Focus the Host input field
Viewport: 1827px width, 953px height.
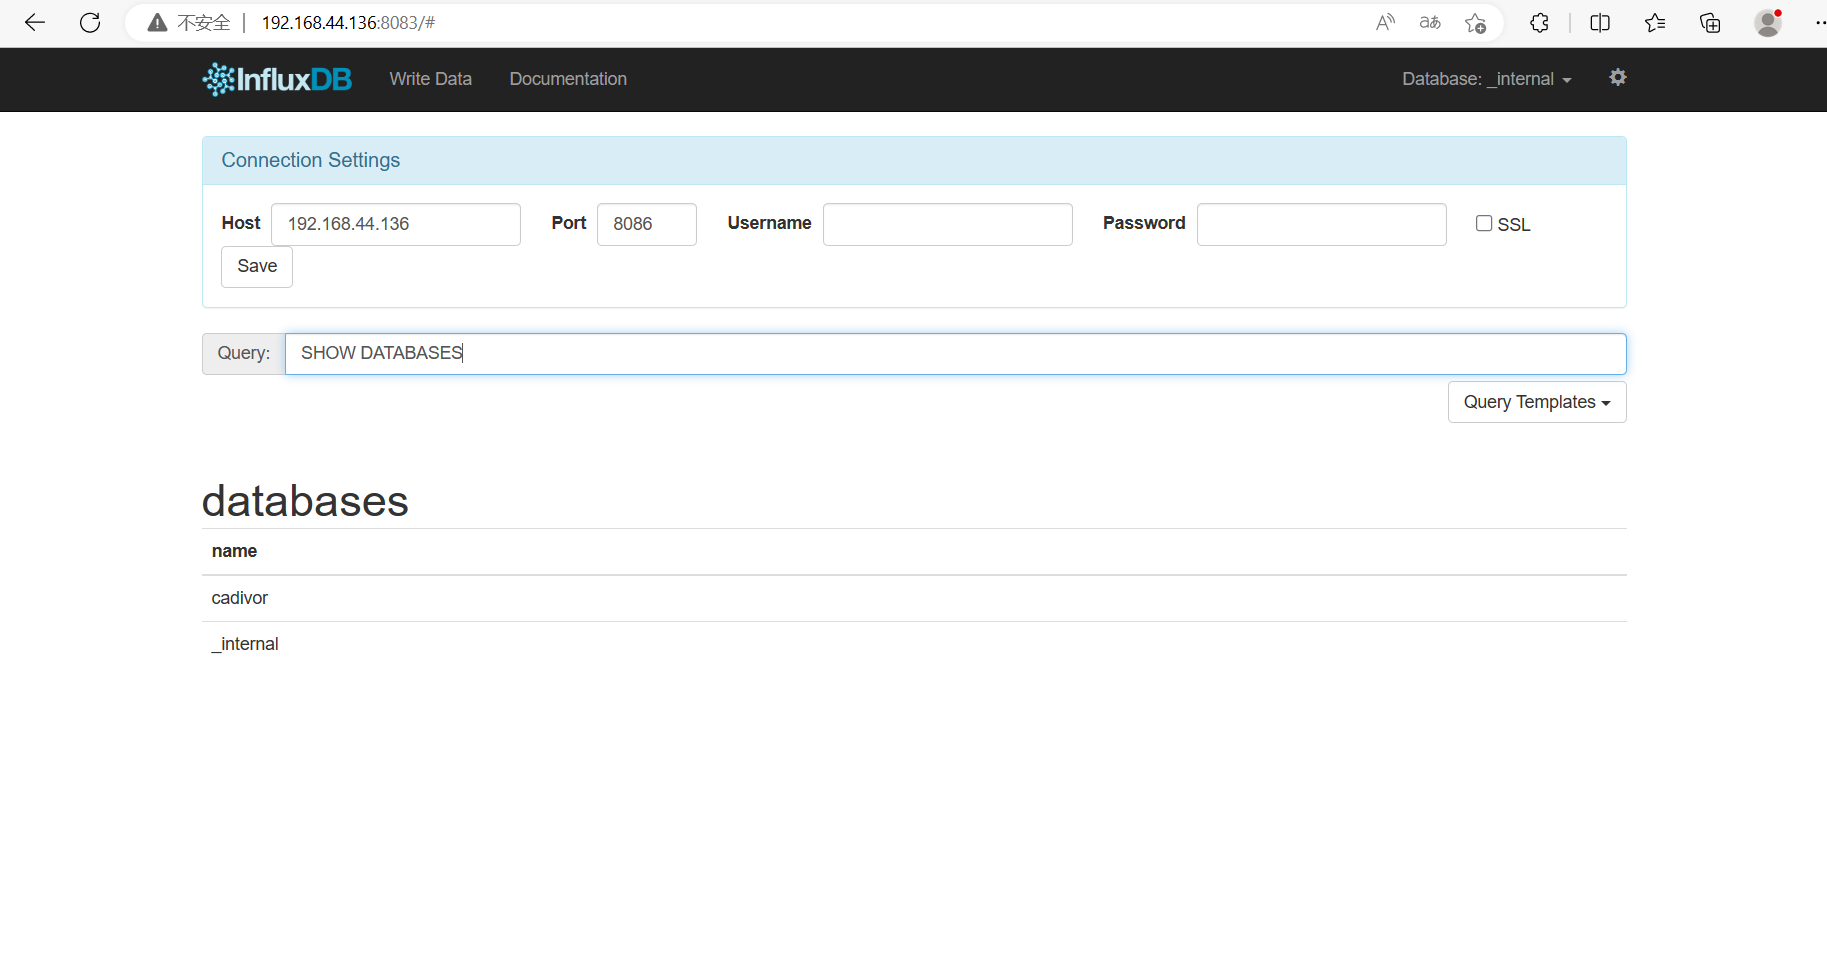pos(396,224)
